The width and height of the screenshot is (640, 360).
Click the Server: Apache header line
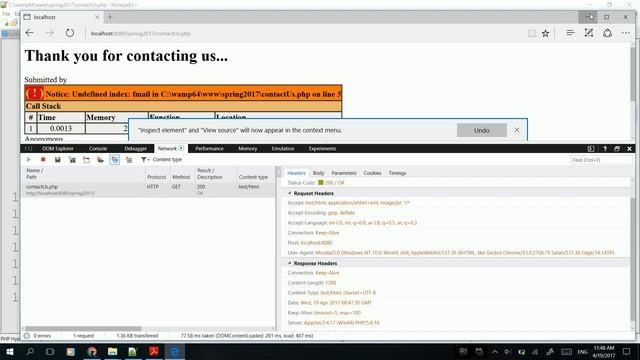(x=333, y=322)
